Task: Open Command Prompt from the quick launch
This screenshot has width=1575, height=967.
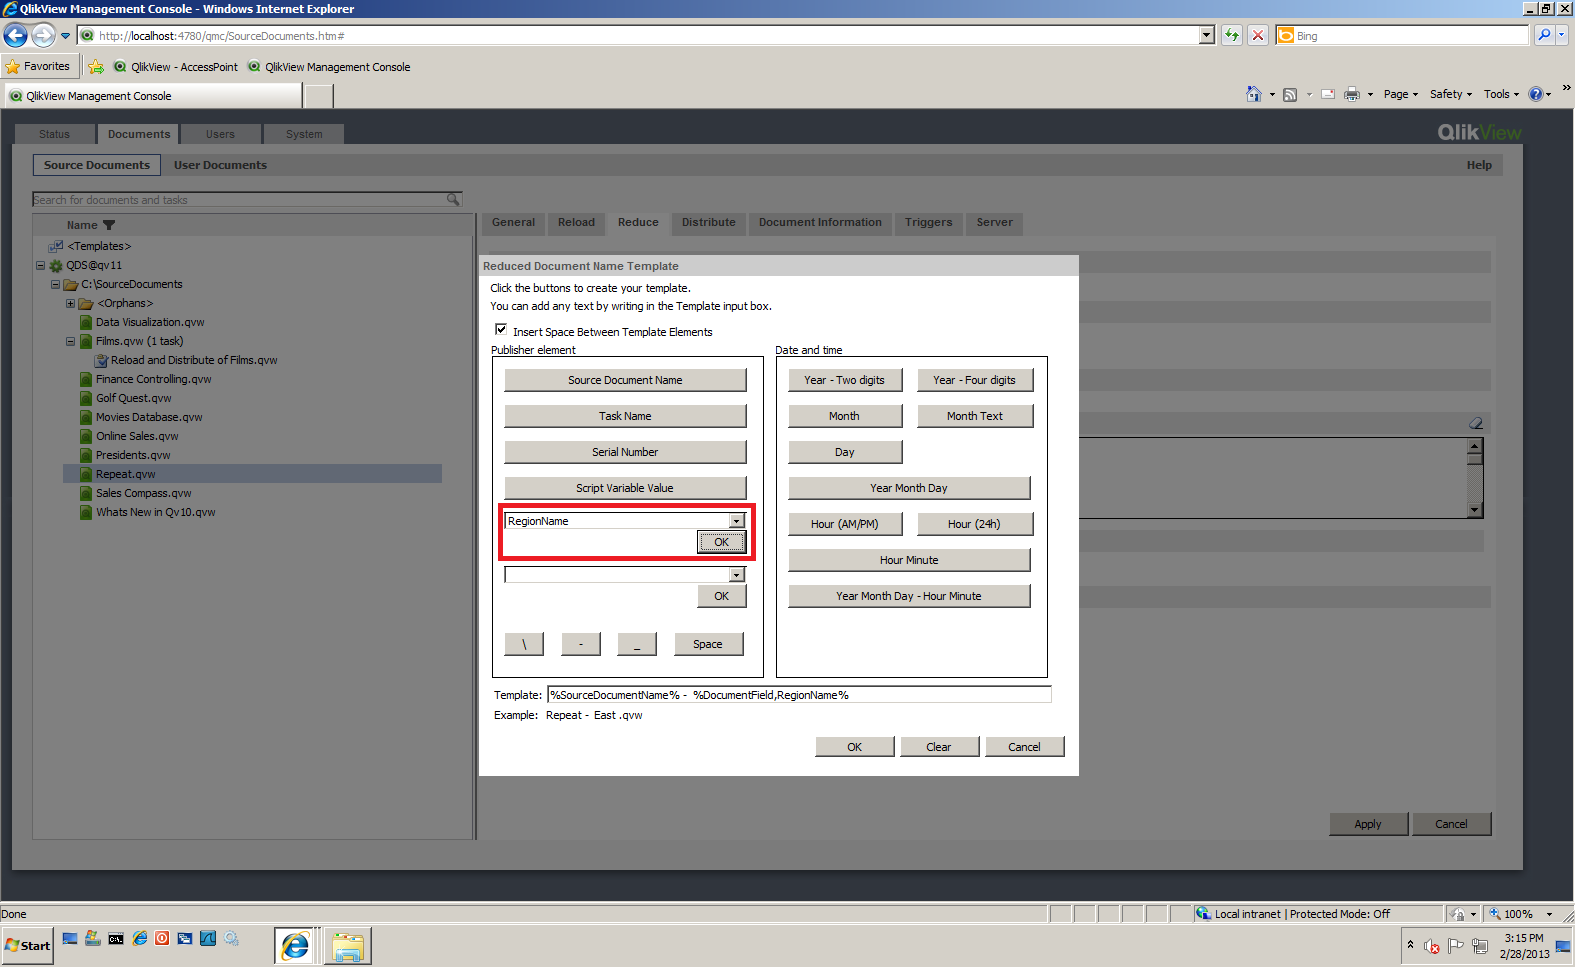Action: pos(116,938)
